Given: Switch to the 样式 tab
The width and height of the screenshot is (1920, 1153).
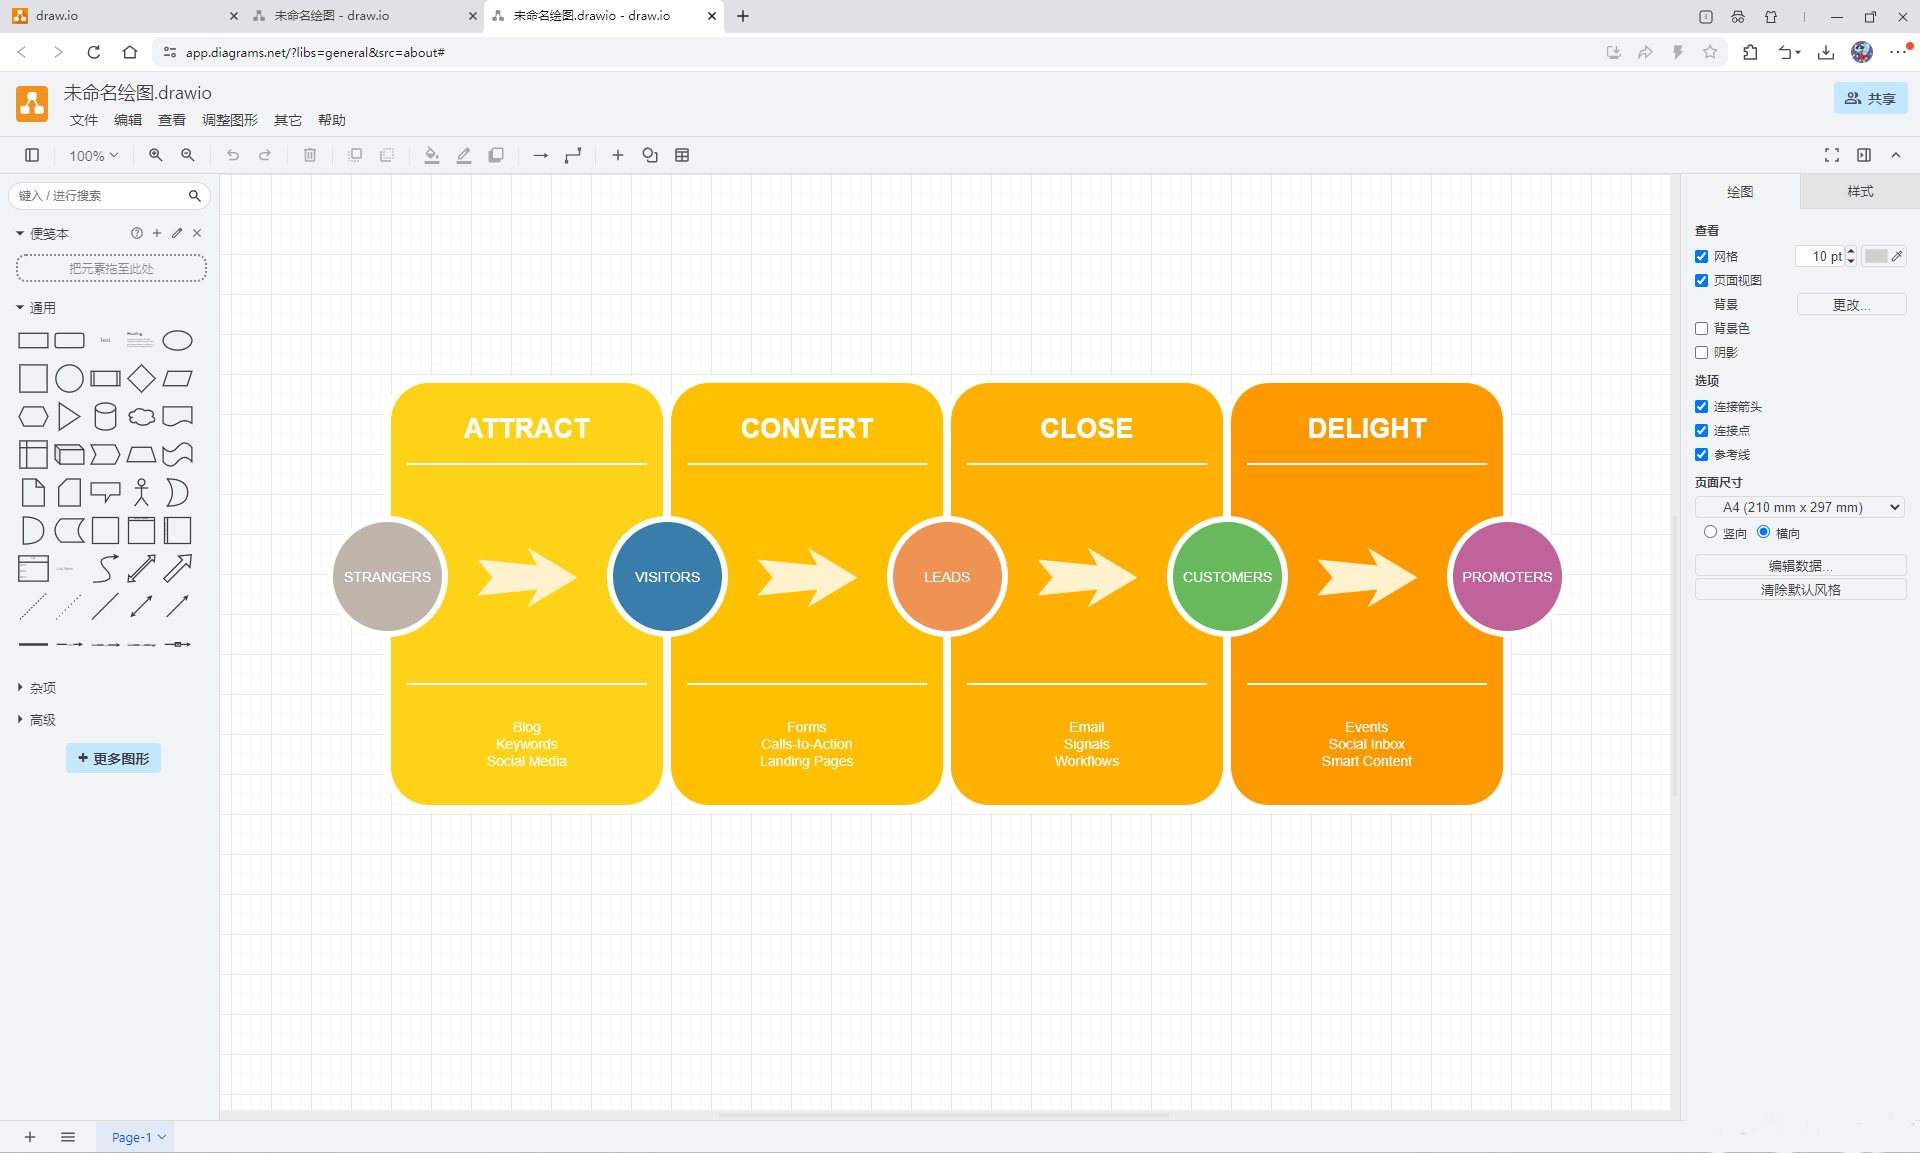Looking at the screenshot, I should (x=1859, y=191).
